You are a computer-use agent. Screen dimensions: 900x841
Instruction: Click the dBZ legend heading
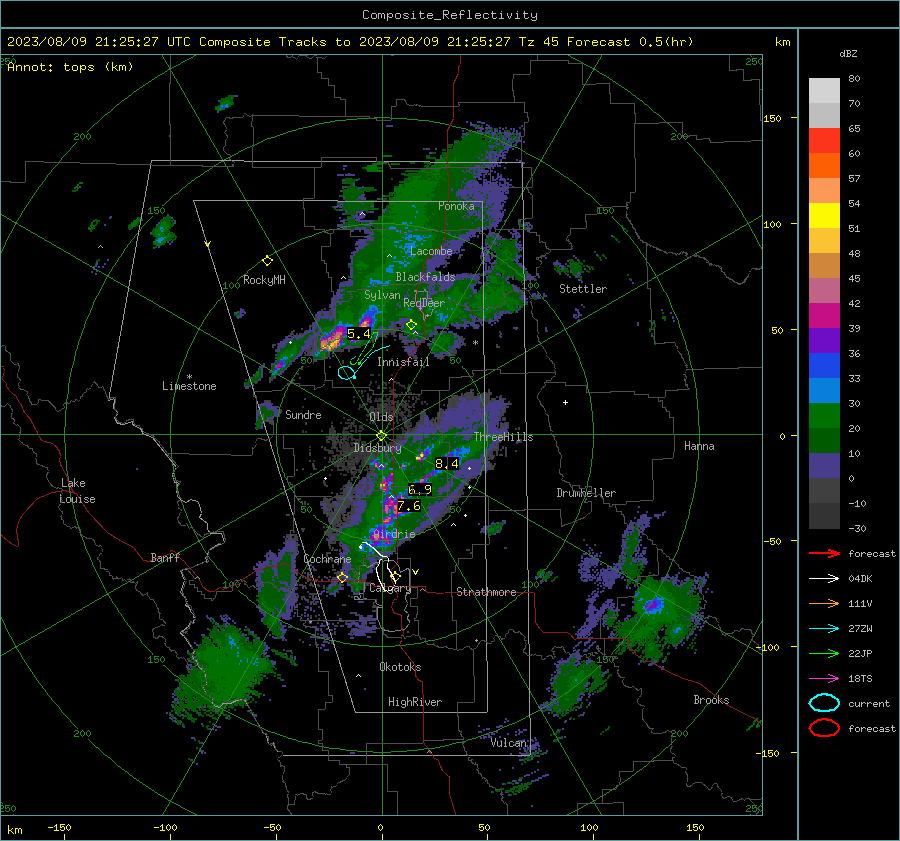[x=848, y=54]
